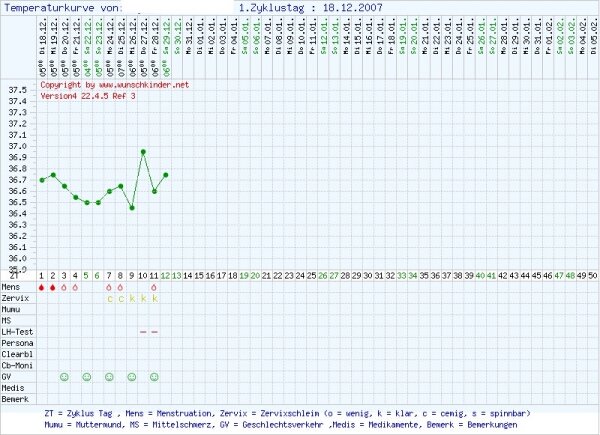The image size is (600, 435).
Task: Click the Temperaturkurve von name field
Action: point(180,7)
